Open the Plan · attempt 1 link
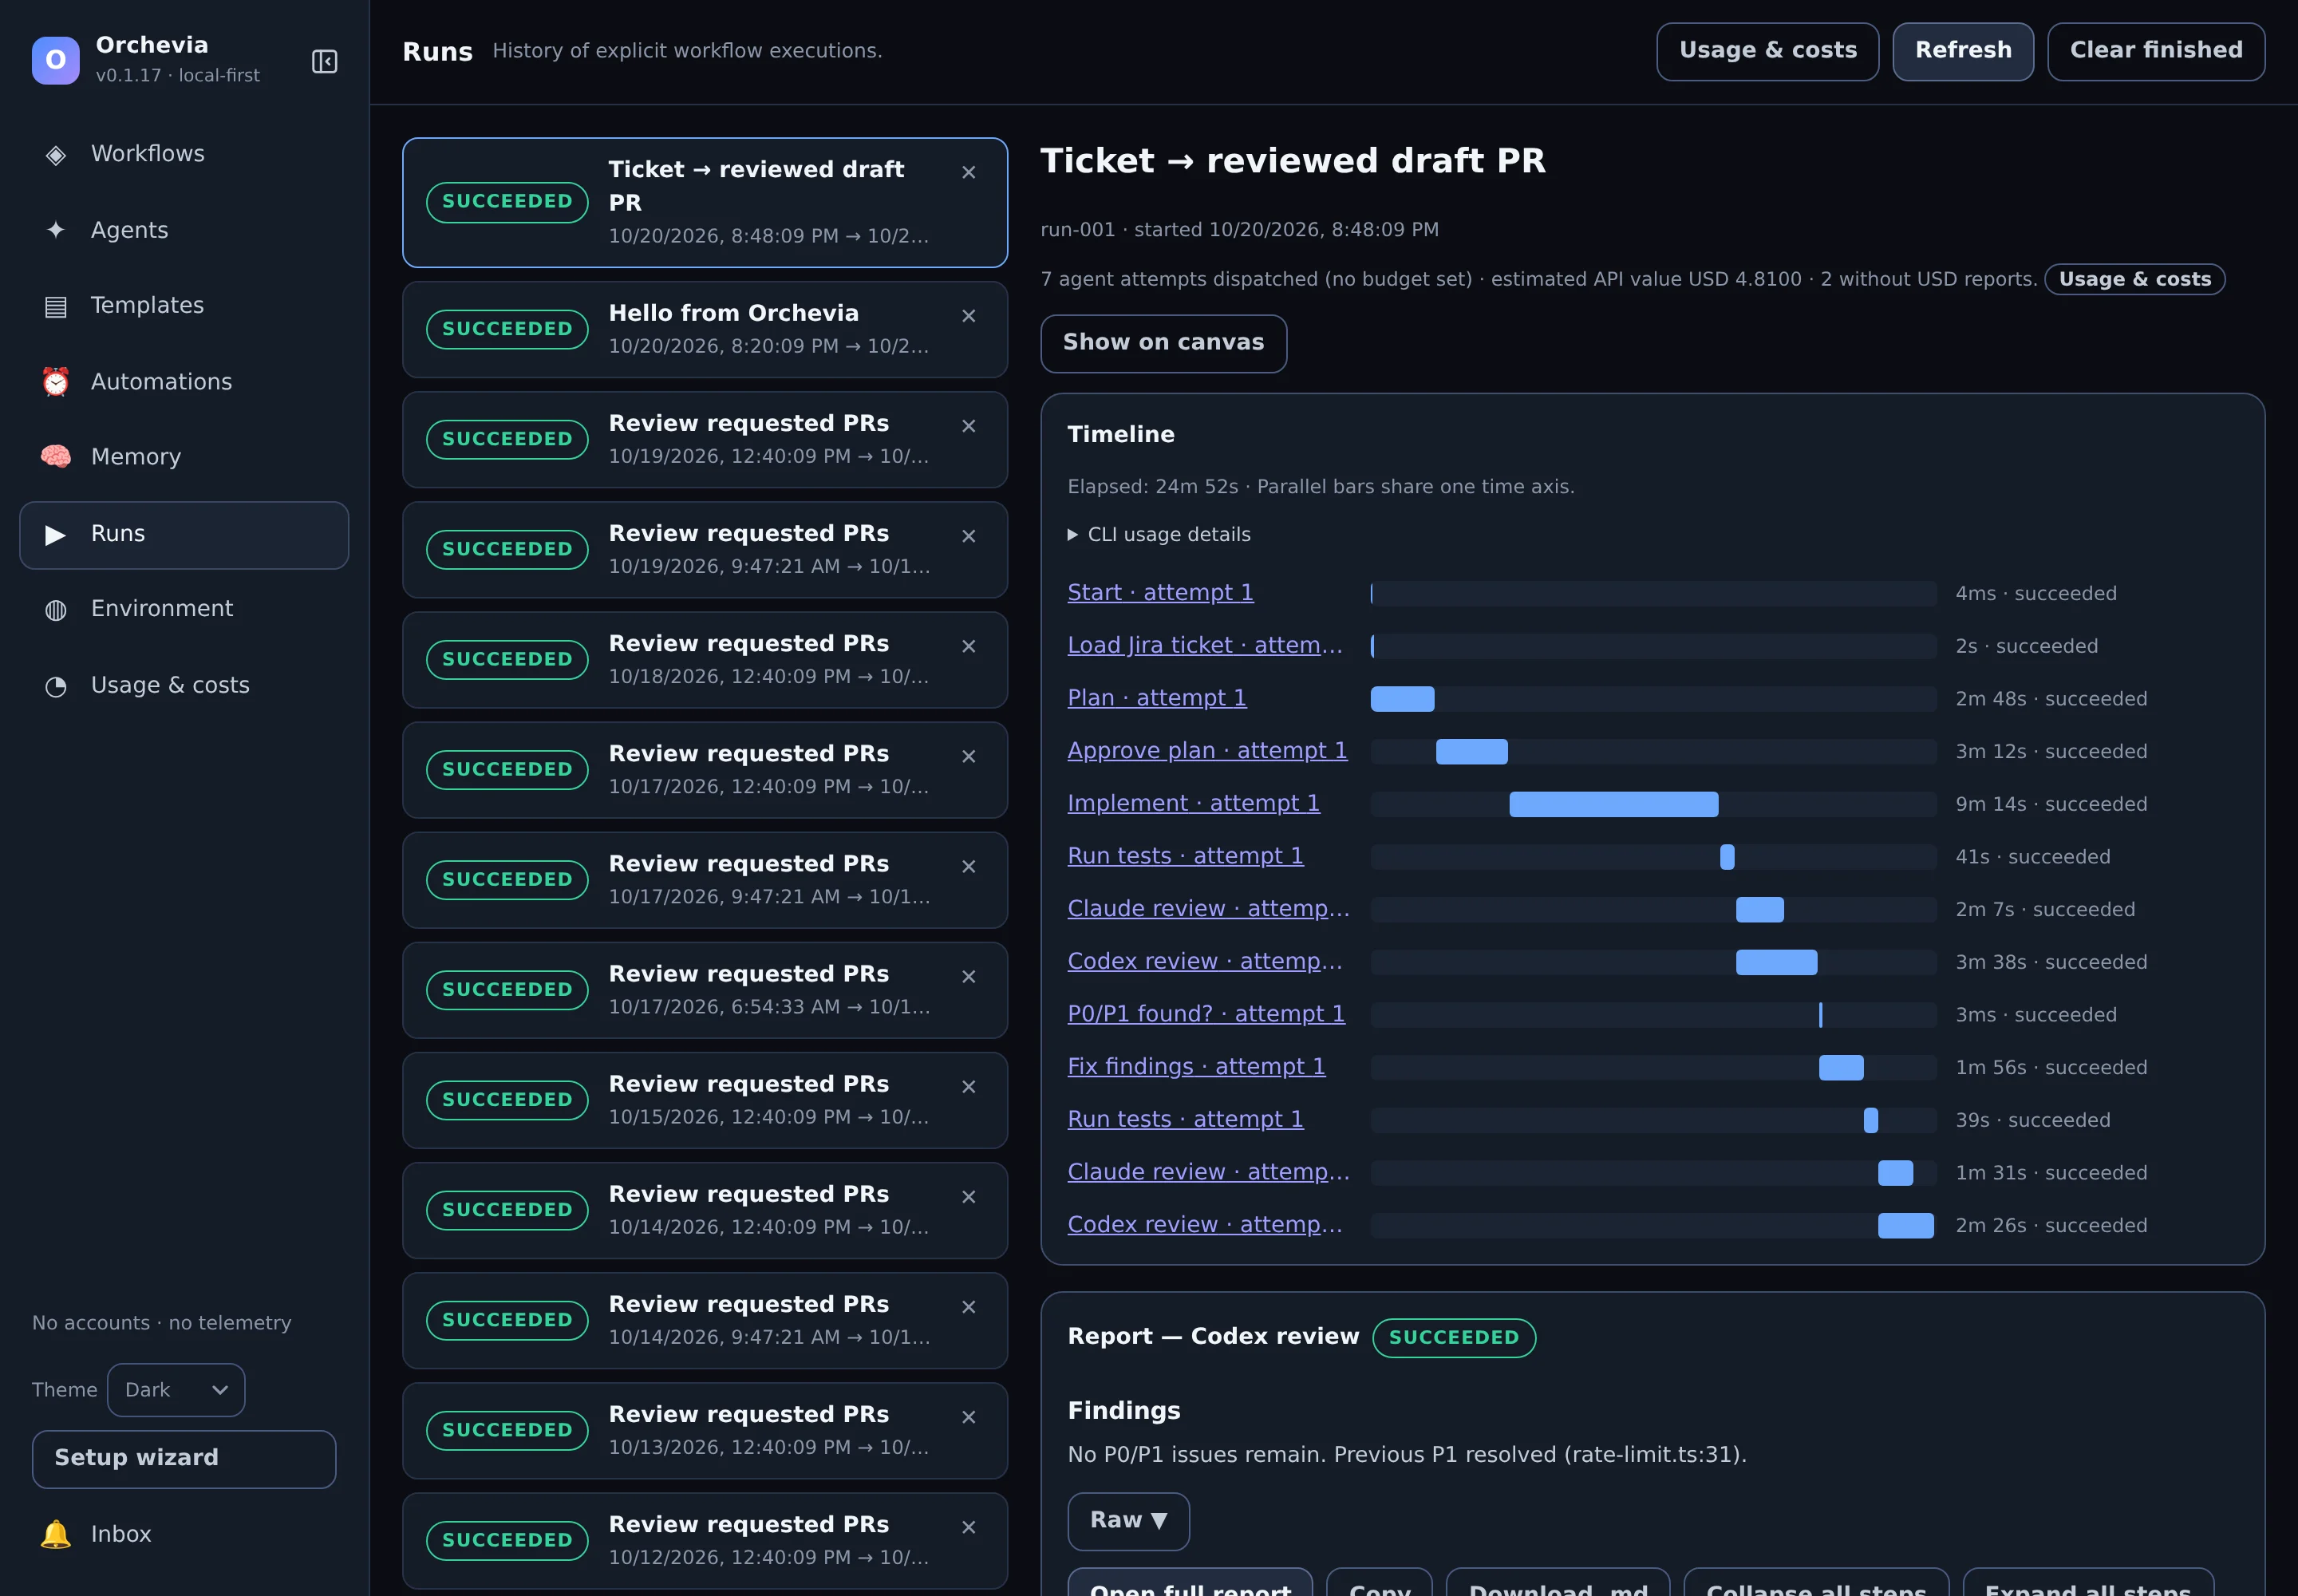The width and height of the screenshot is (2298, 1596). [x=1157, y=698]
